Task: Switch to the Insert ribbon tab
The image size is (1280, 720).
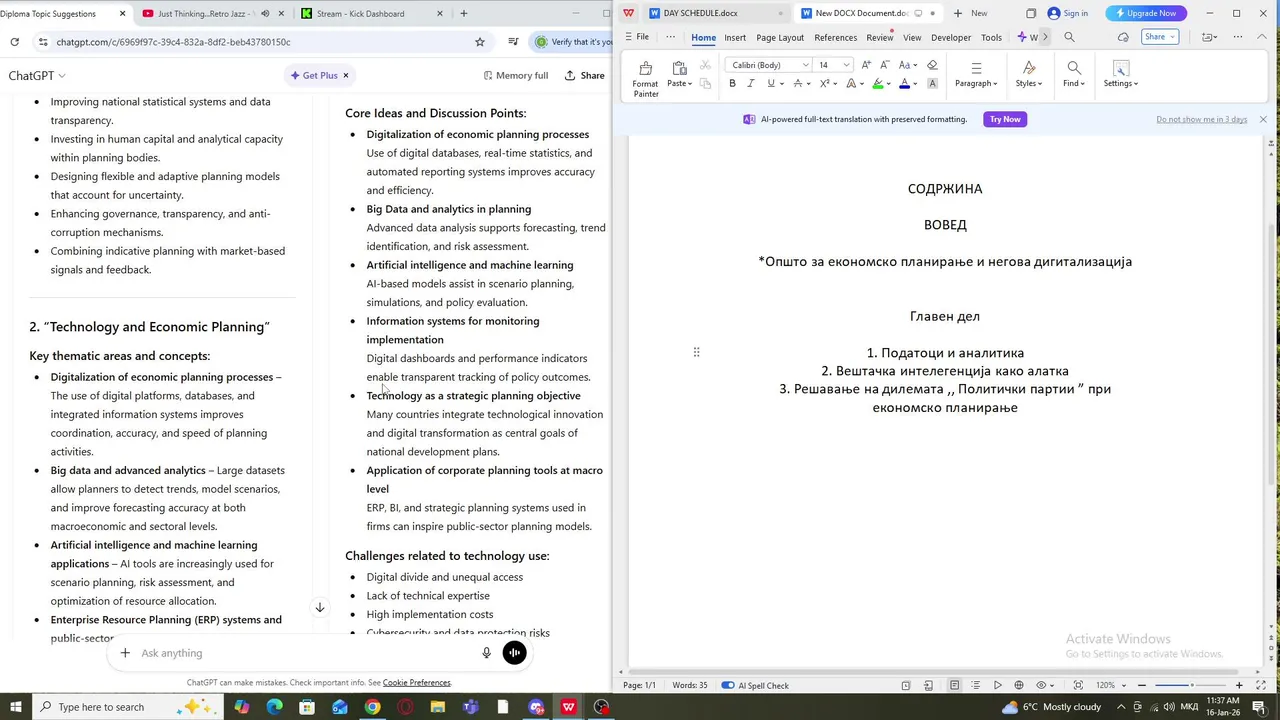Action: pyautogui.click(x=735, y=37)
